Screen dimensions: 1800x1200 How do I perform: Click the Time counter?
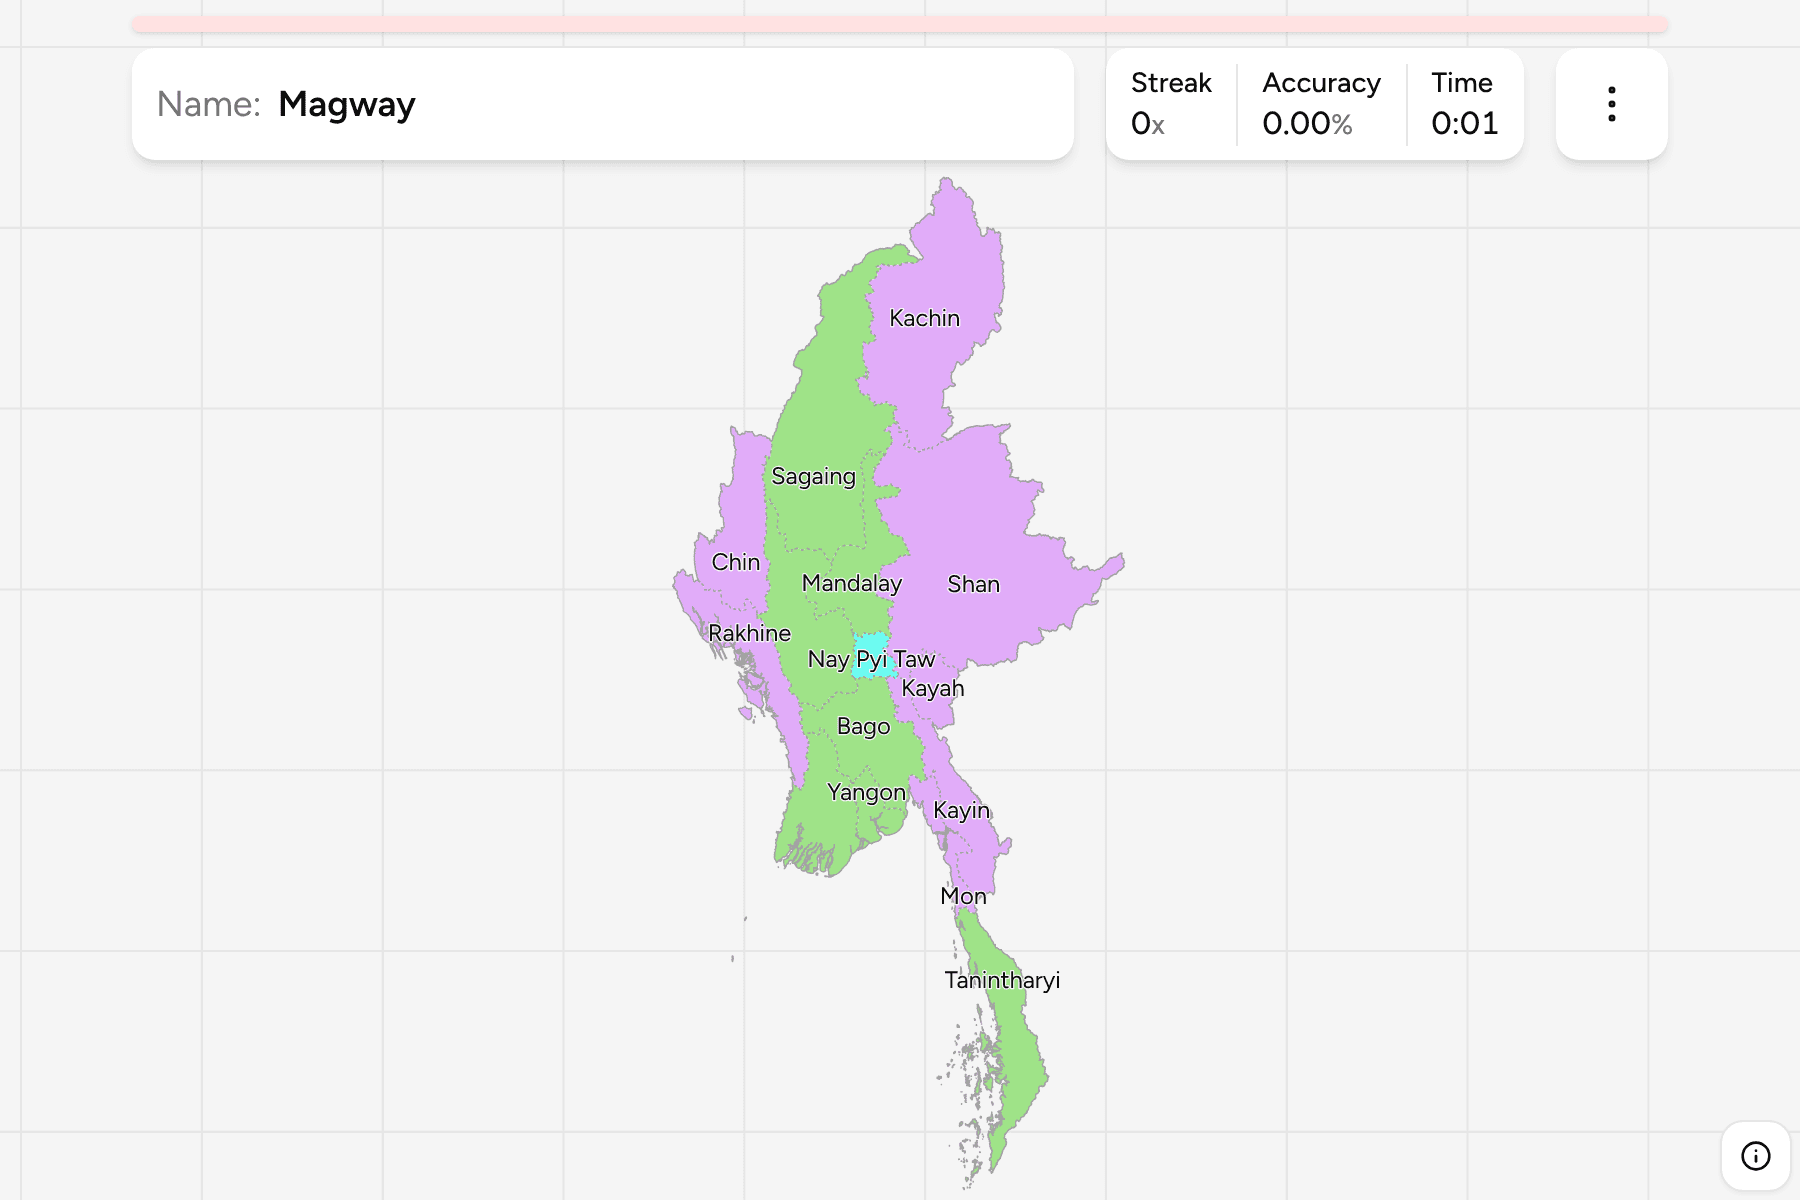1464,104
